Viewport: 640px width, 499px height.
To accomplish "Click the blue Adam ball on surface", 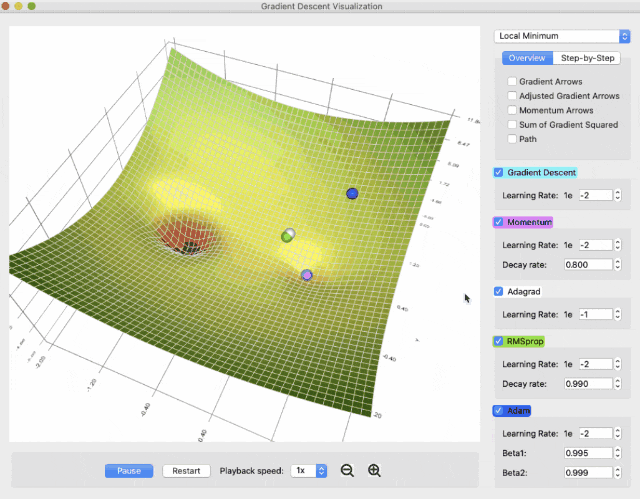I will (x=352, y=193).
